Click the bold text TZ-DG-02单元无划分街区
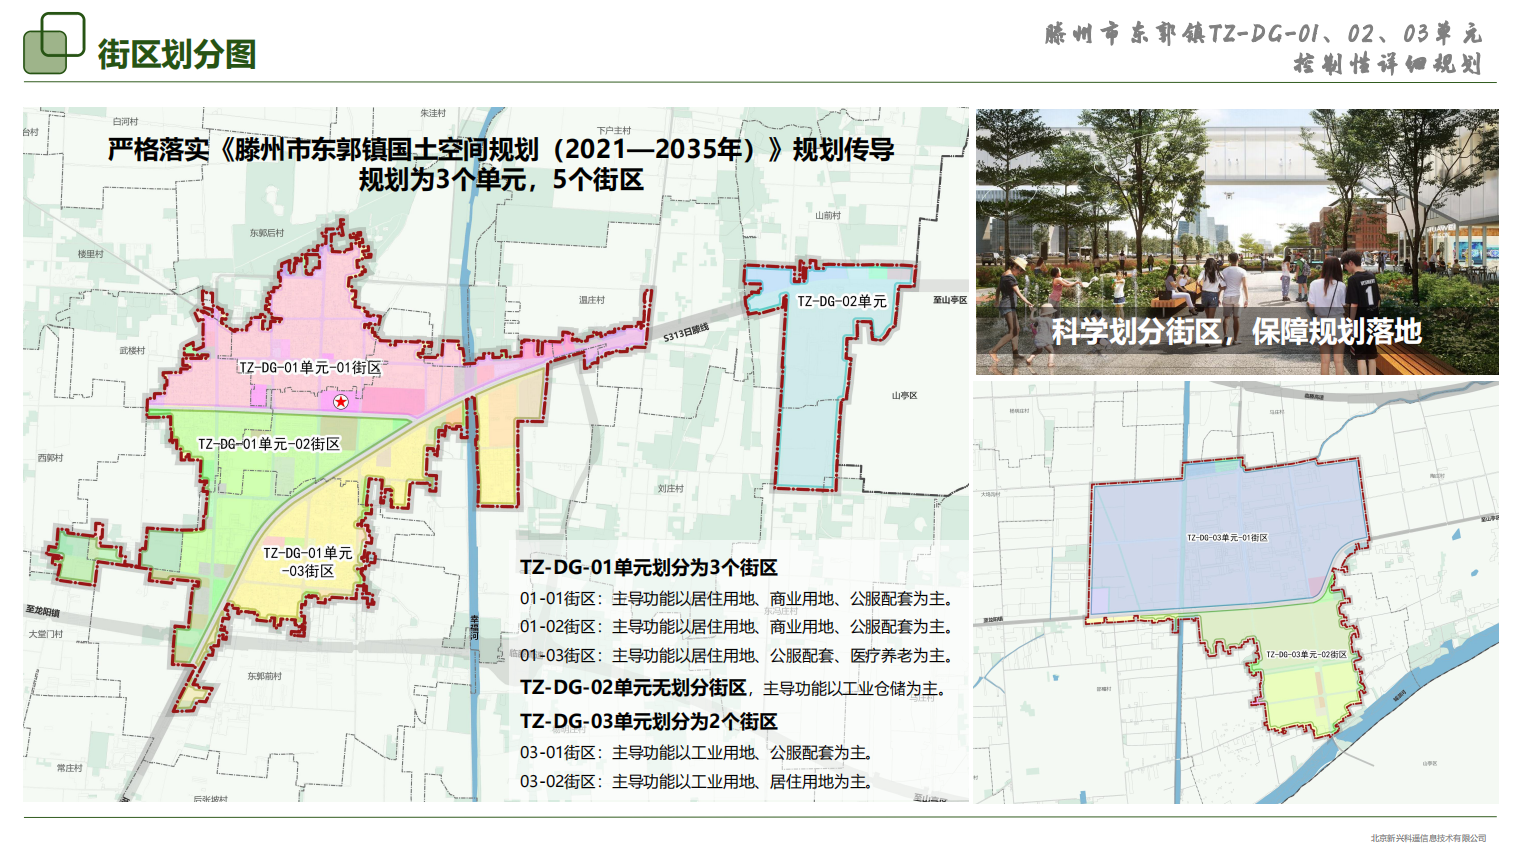Viewport: 1522px width, 849px height. tap(633, 688)
